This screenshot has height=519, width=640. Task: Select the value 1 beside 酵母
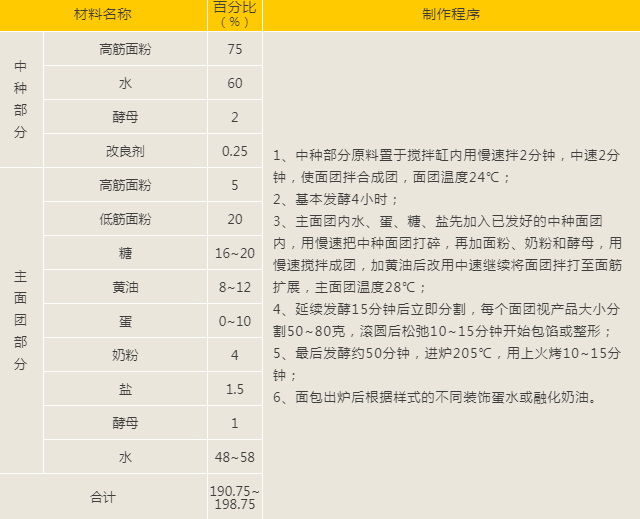(235, 424)
